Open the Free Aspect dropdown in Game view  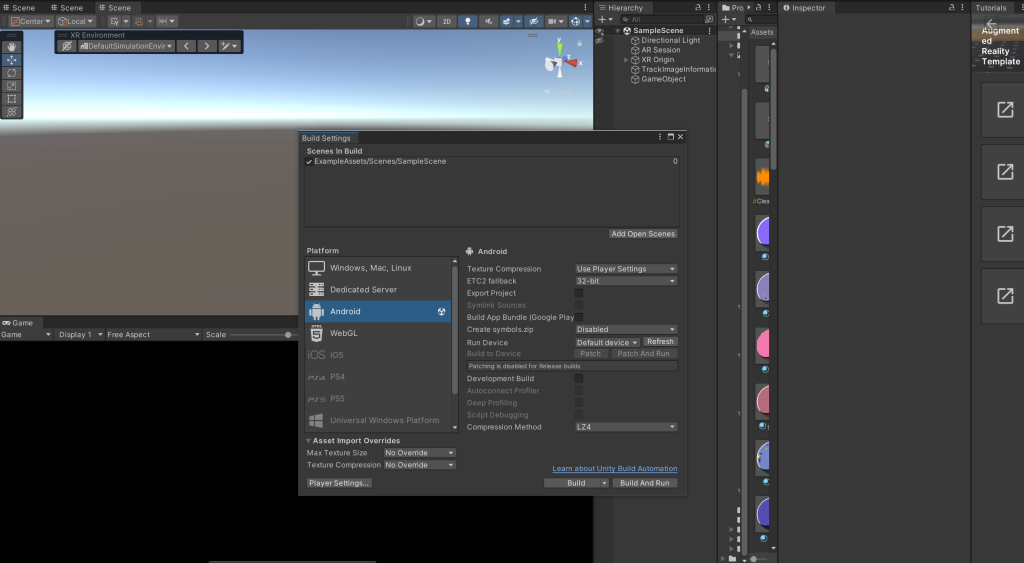pyautogui.click(x=153, y=335)
